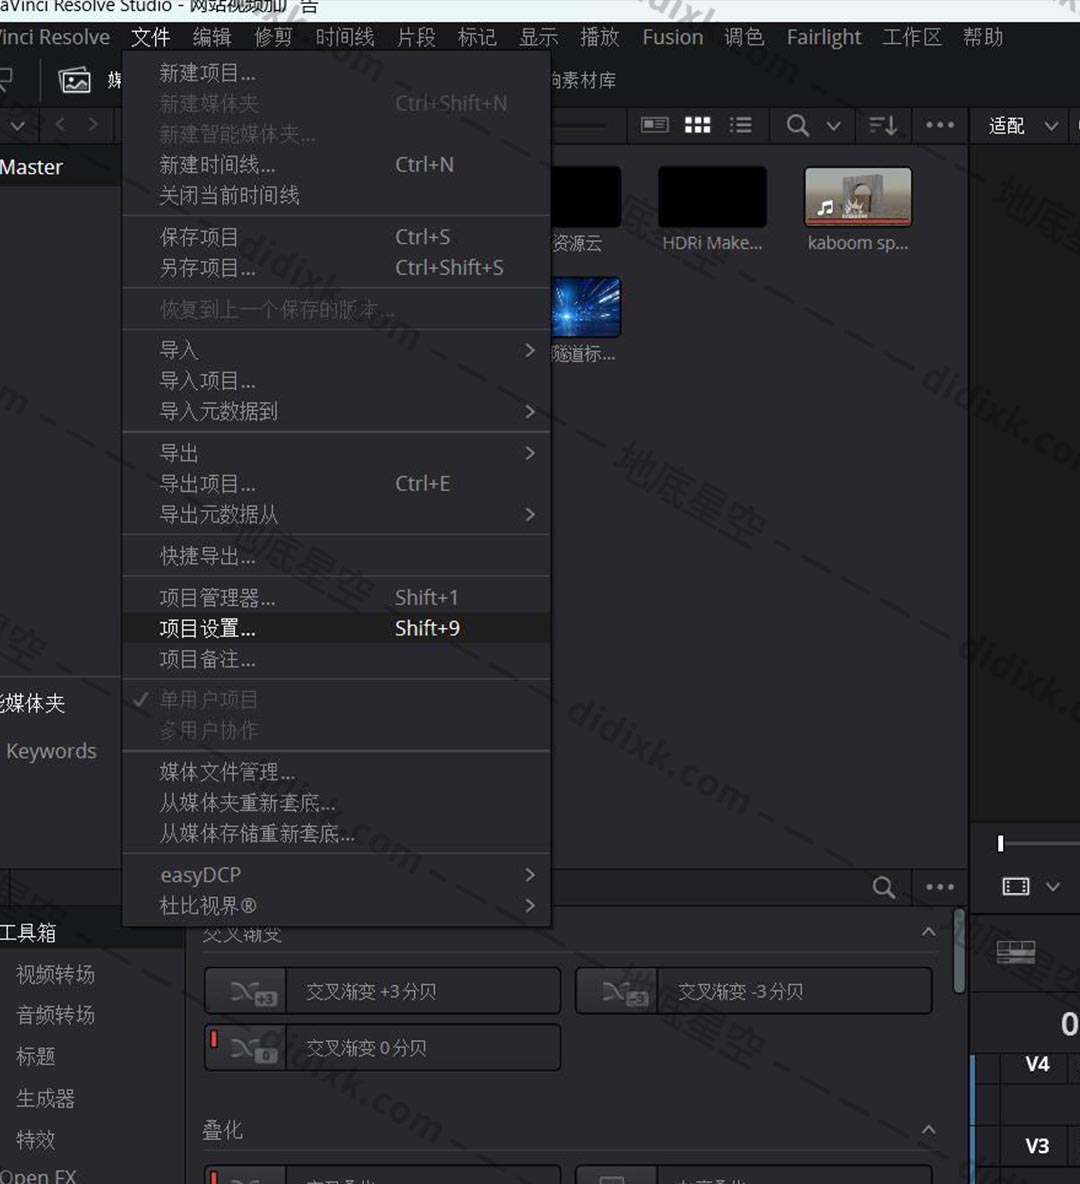The width and height of the screenshot is (1080, 1184).
Task: Choose 保存项目 menu entry
Action: (x=336, y=237)
